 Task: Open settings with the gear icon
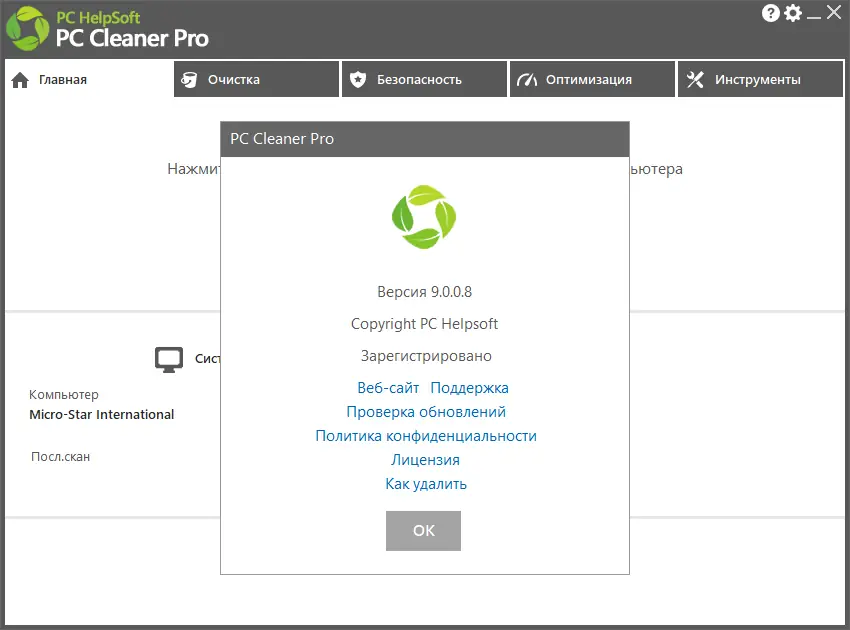click(x=793, y=13)
